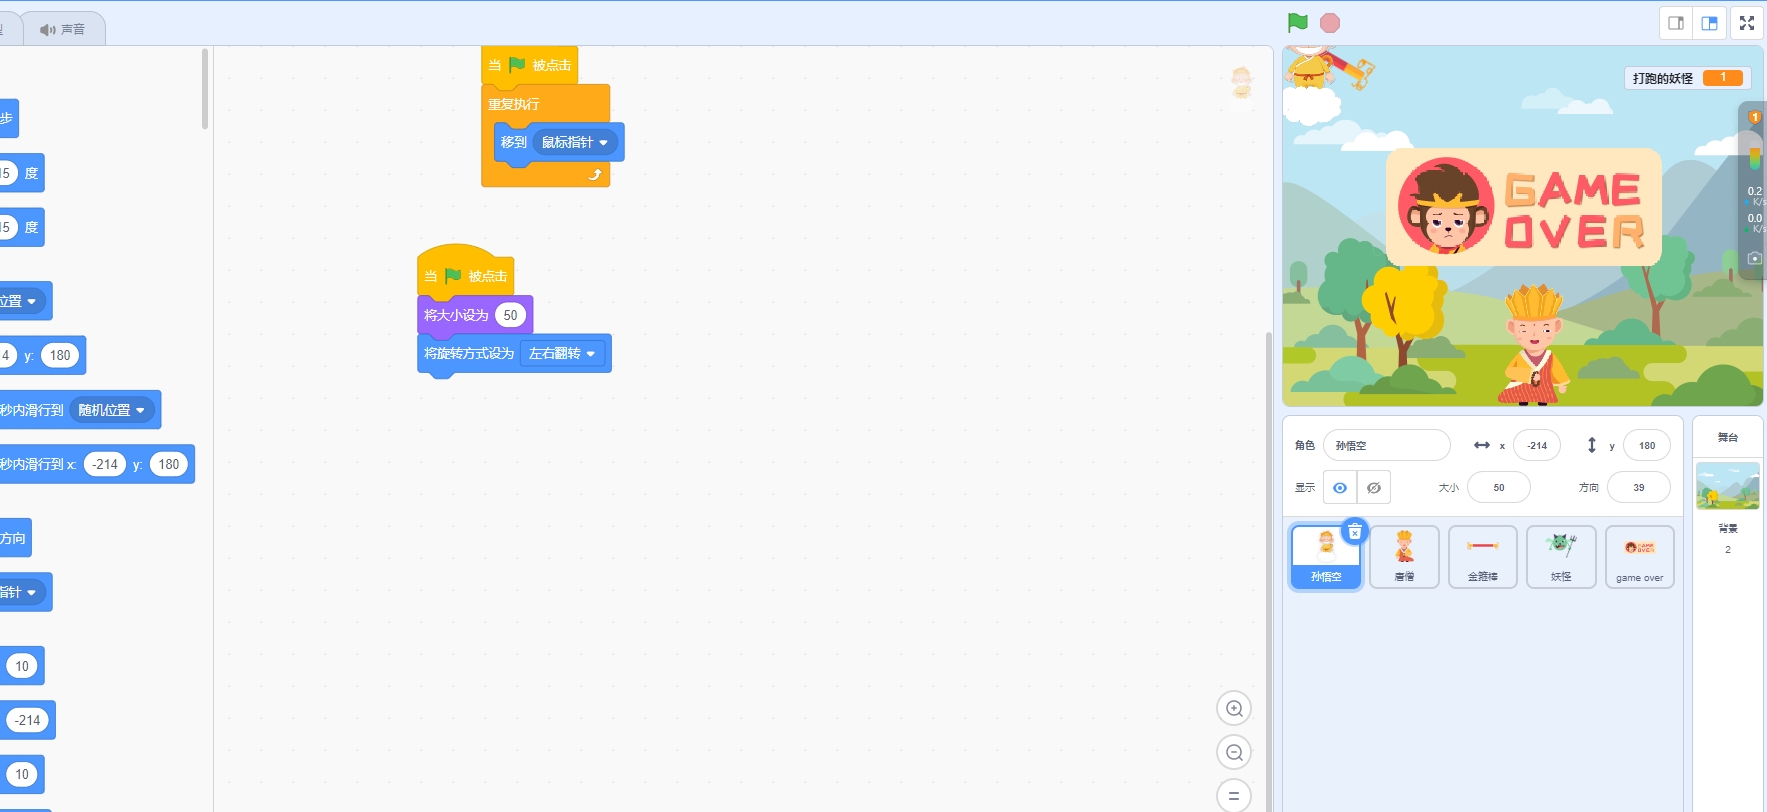Reset workspace zoom to default
Viewport: 1767px width, 812px height.
[1234, 796]
